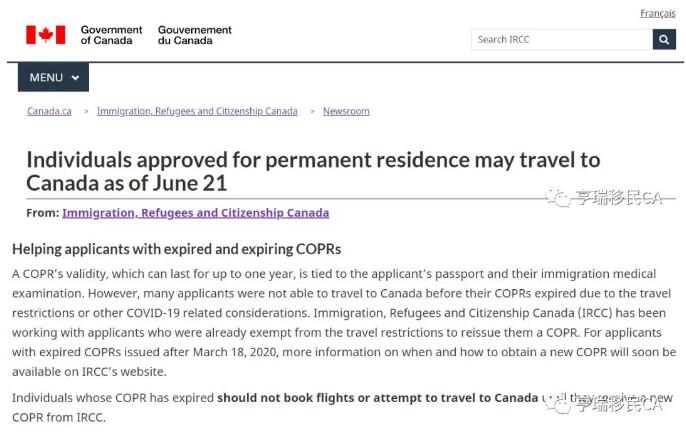
Task: Click the Gouvernement du Canada wordmark
Action: pos(195,35)
